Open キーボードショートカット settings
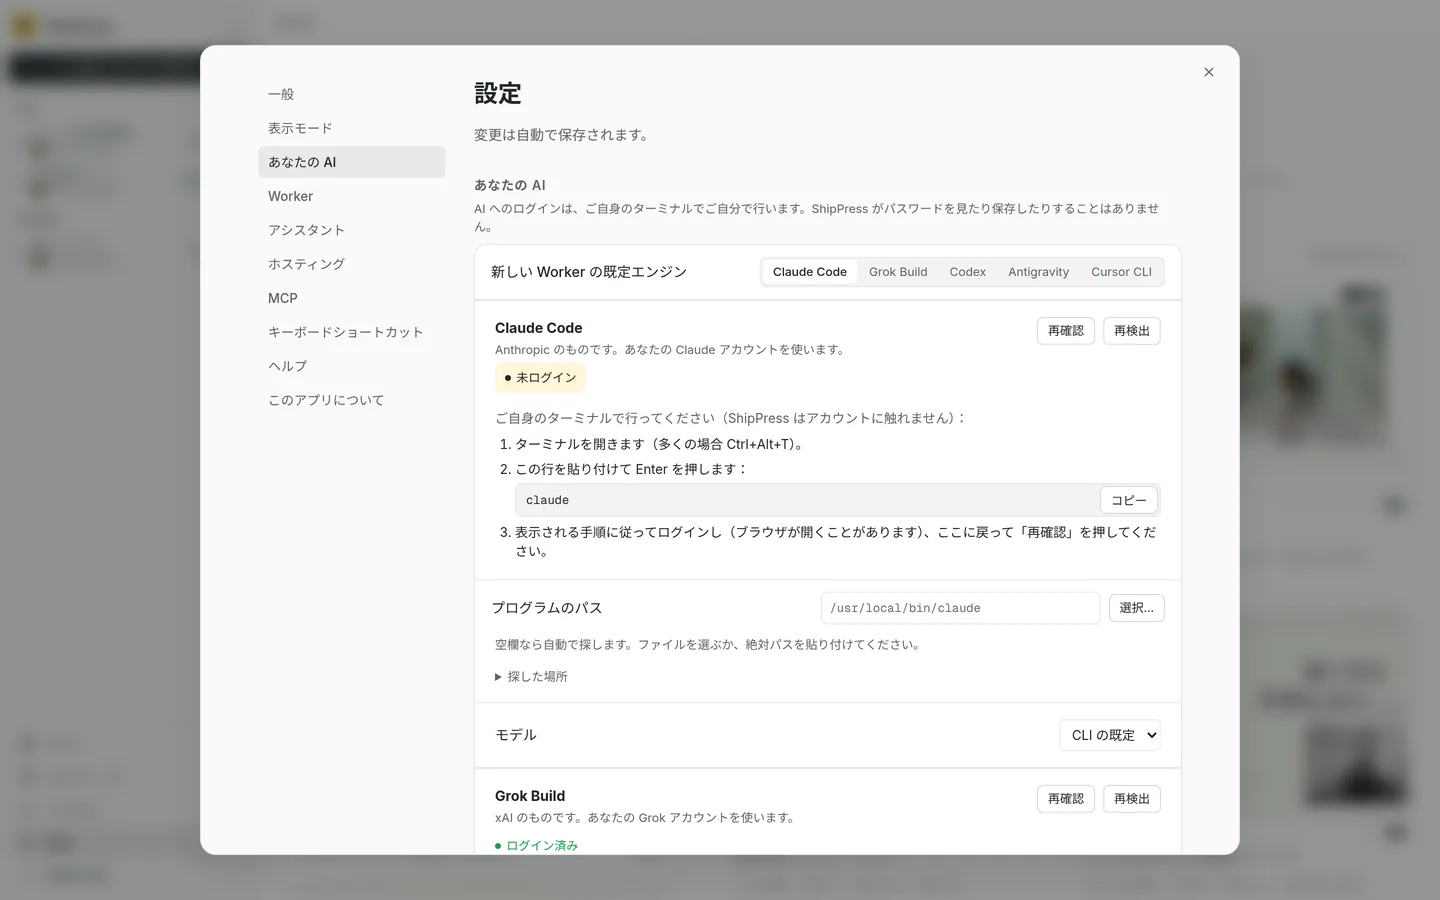This screenshot has width=1440, height=900. [351, 332]
